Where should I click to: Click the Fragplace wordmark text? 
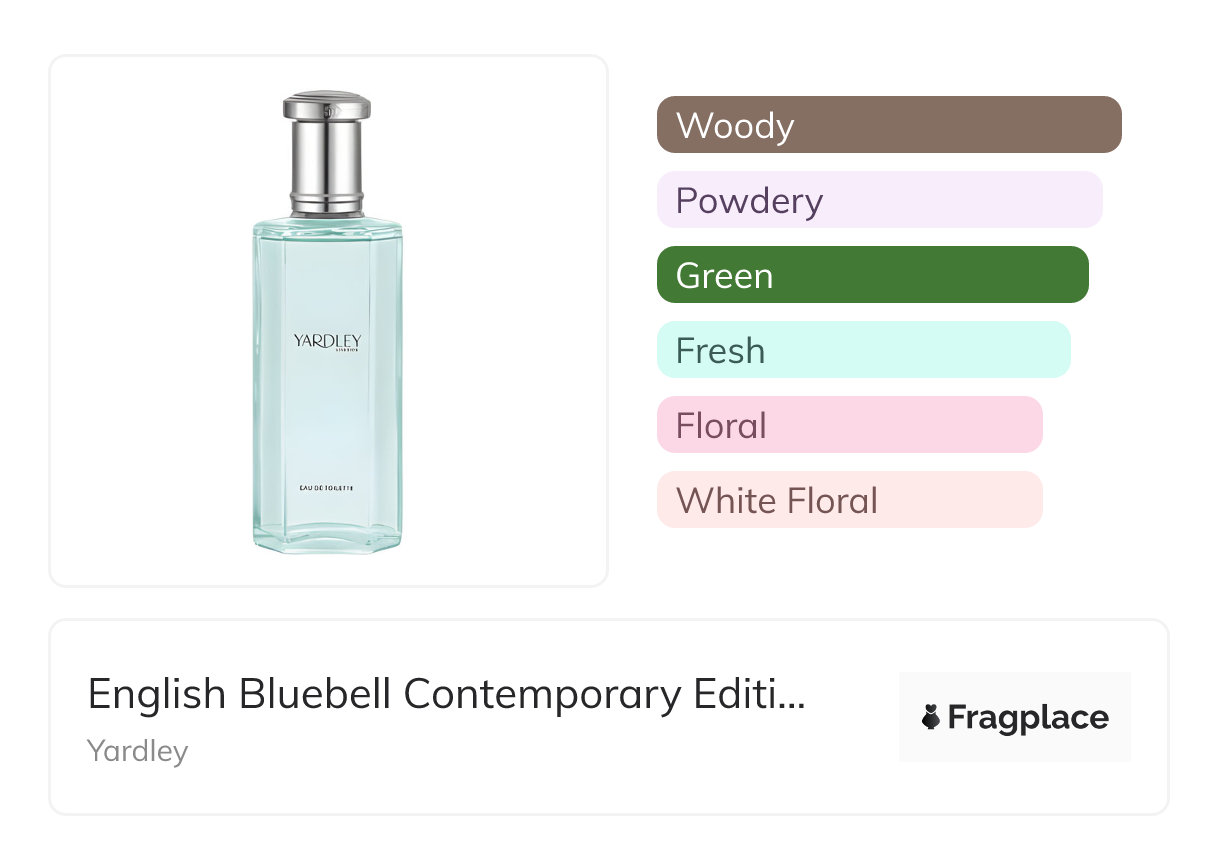pyautogui.click(x=1028, y=718)
